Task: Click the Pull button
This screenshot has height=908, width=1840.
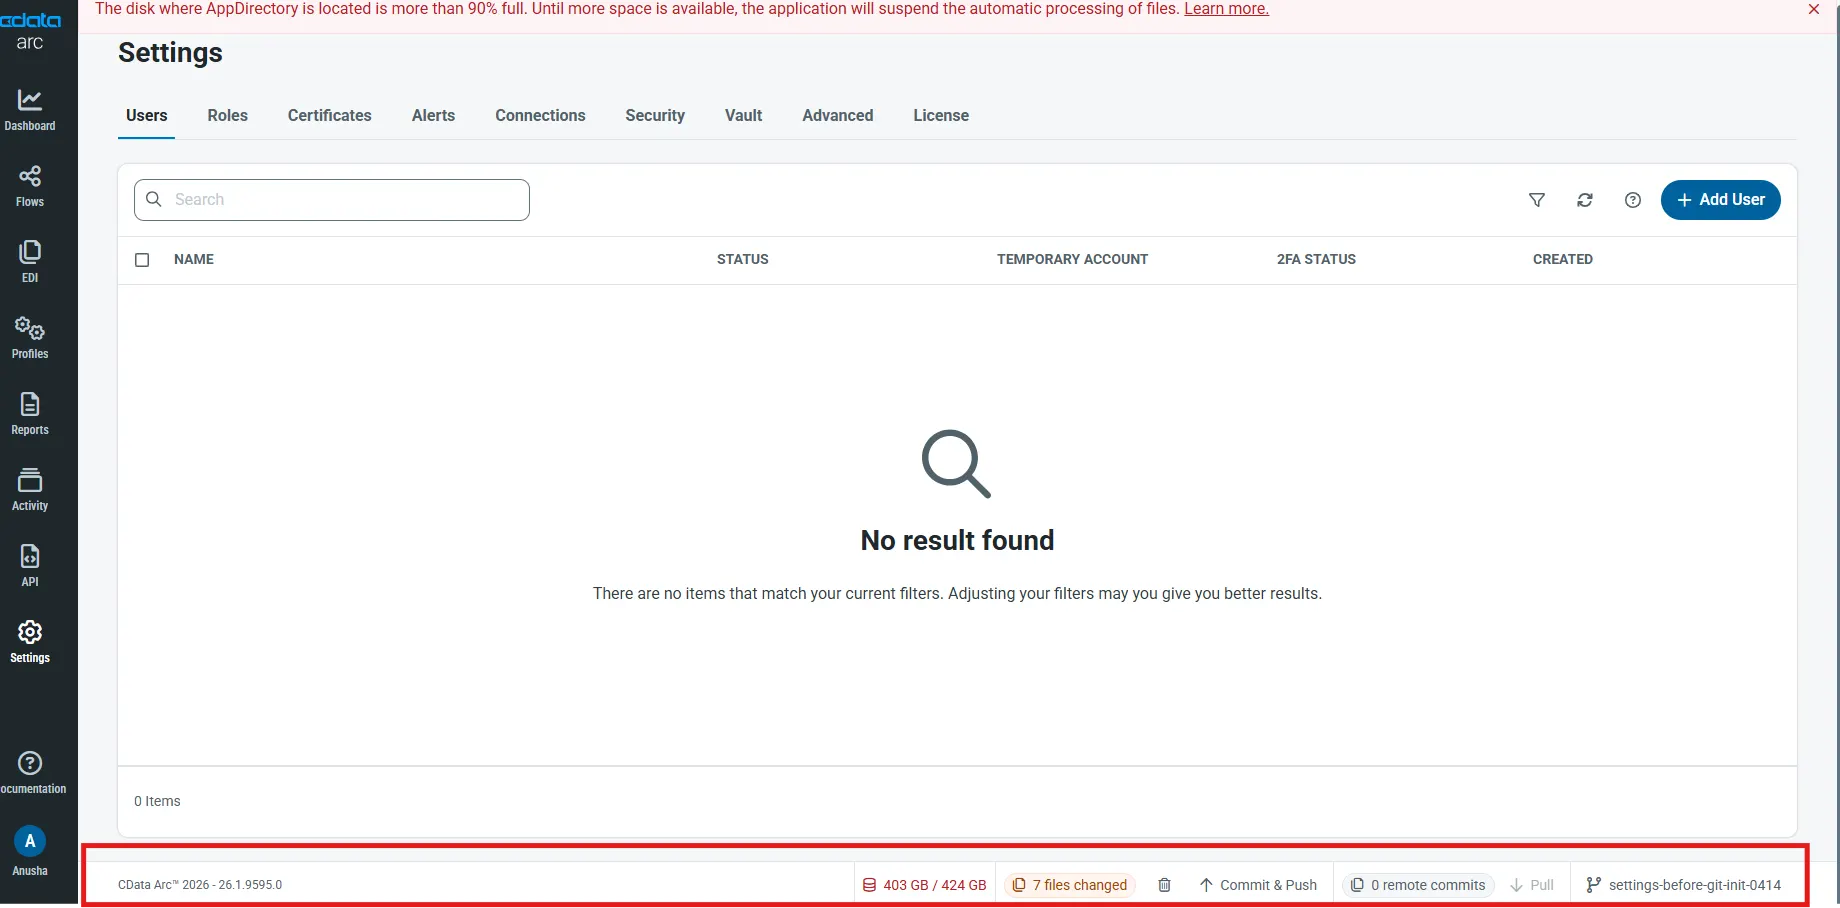Action: click(1532, 885)
